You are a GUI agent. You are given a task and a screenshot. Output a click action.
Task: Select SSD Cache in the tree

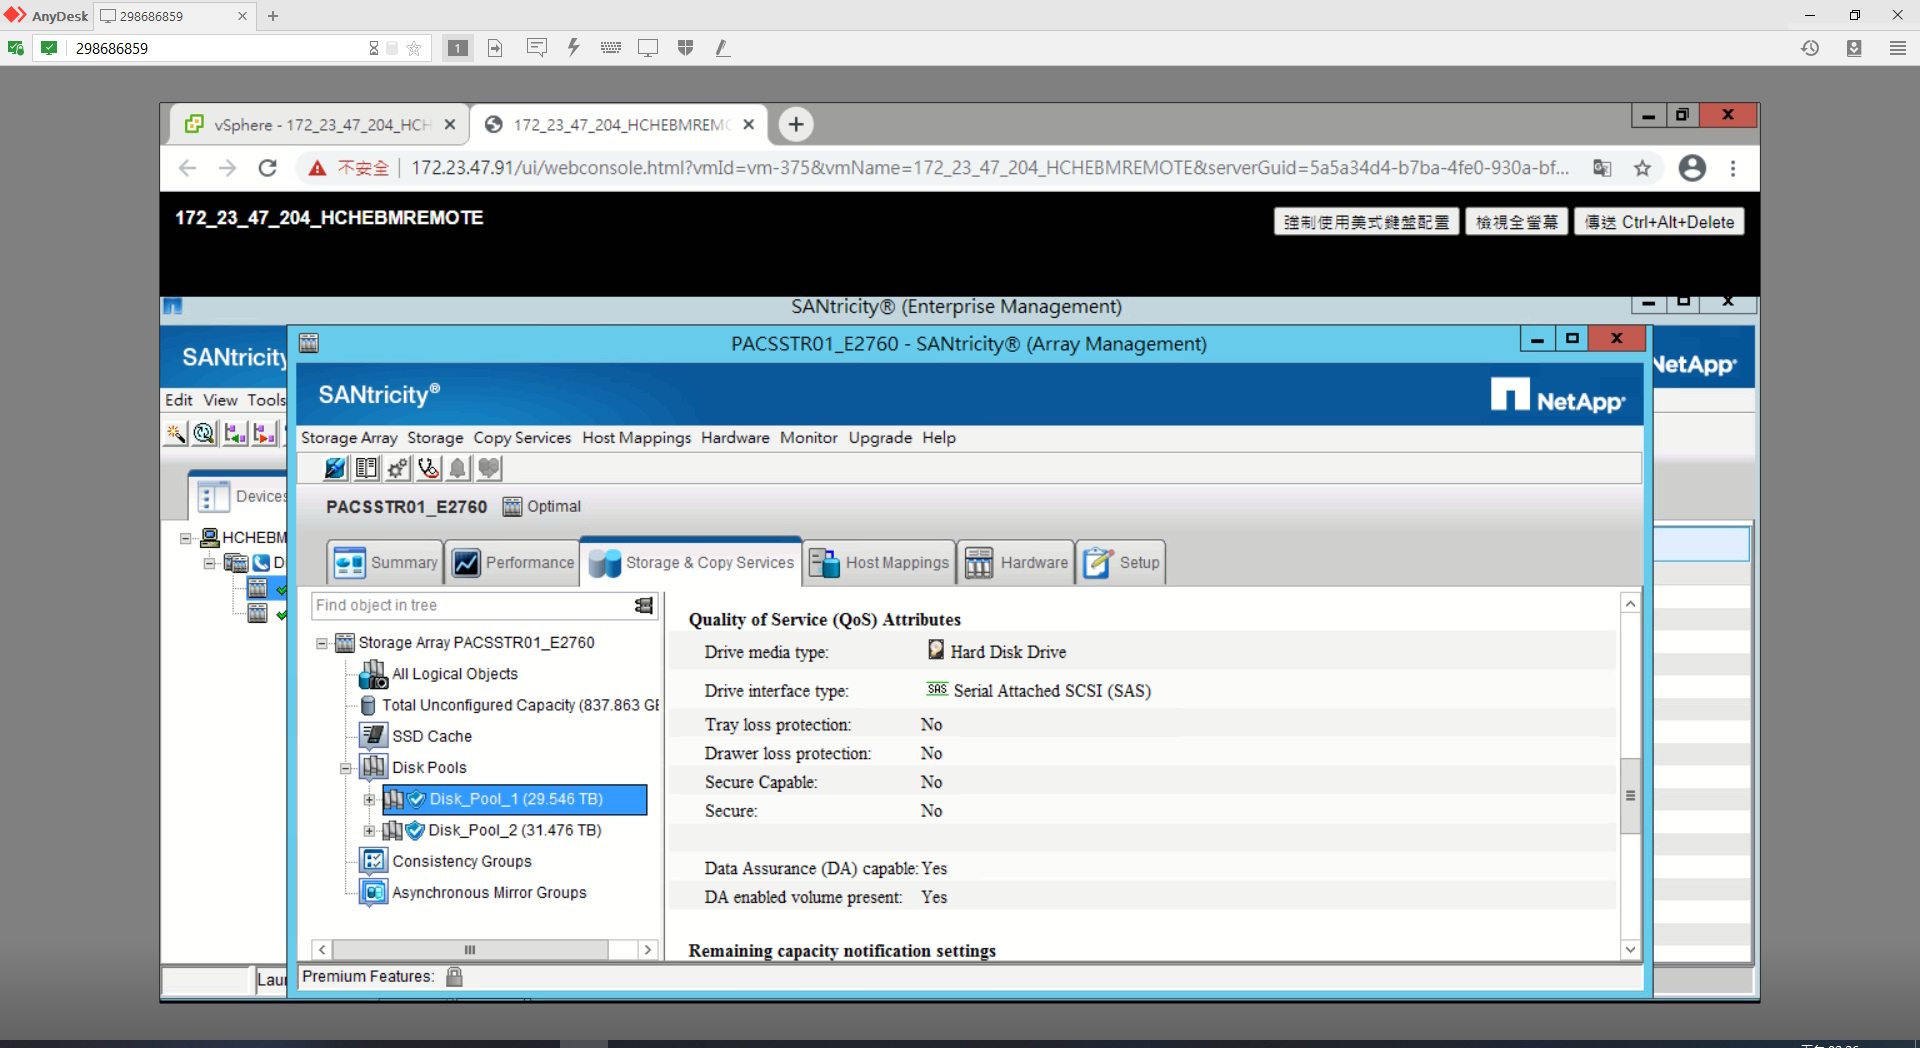pos(431,737)
